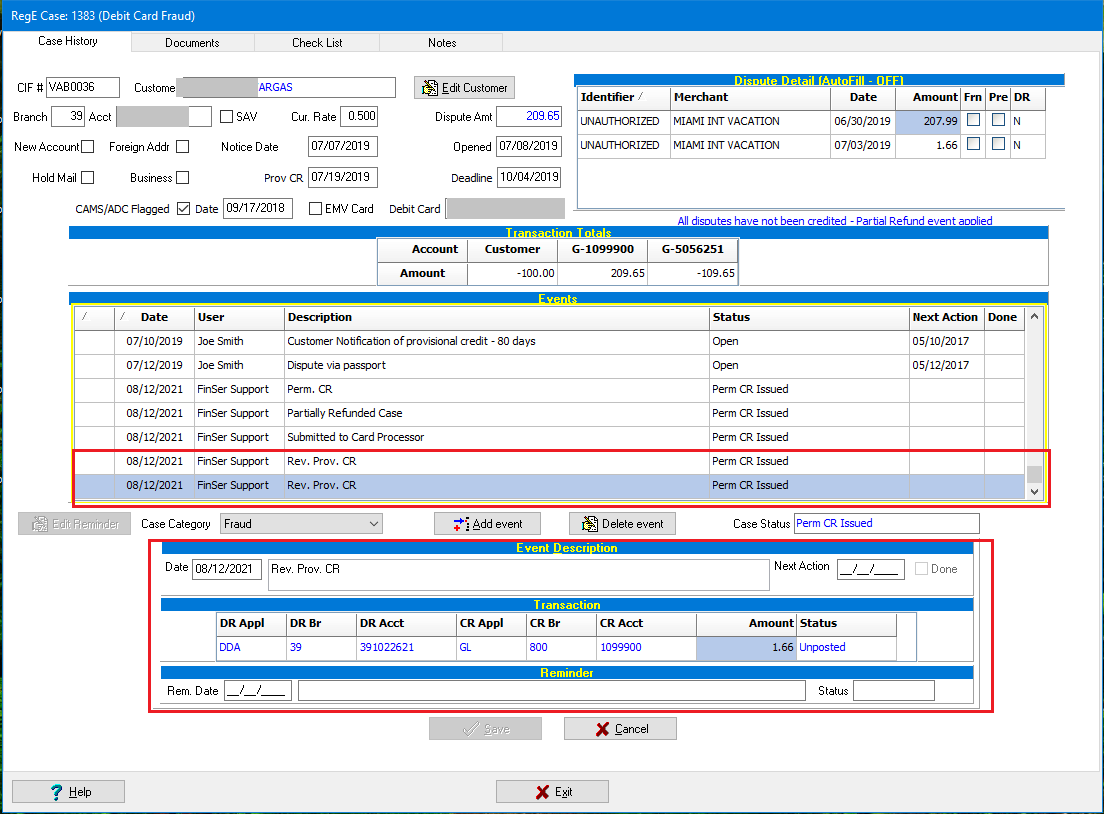Click the Rem. Date field

[x=258, y=691]
